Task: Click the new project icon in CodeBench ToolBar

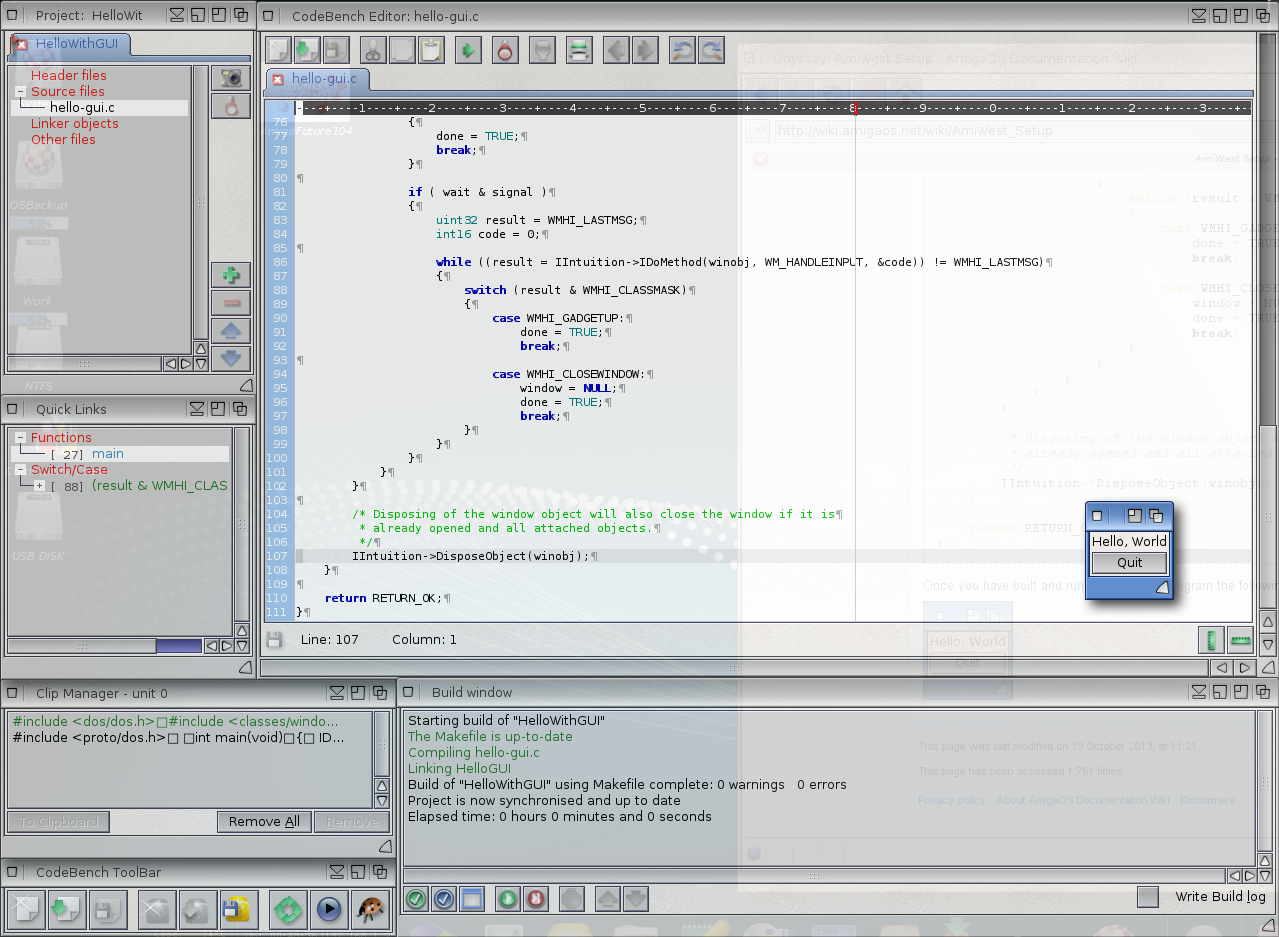Action: (x=26, y=910)
